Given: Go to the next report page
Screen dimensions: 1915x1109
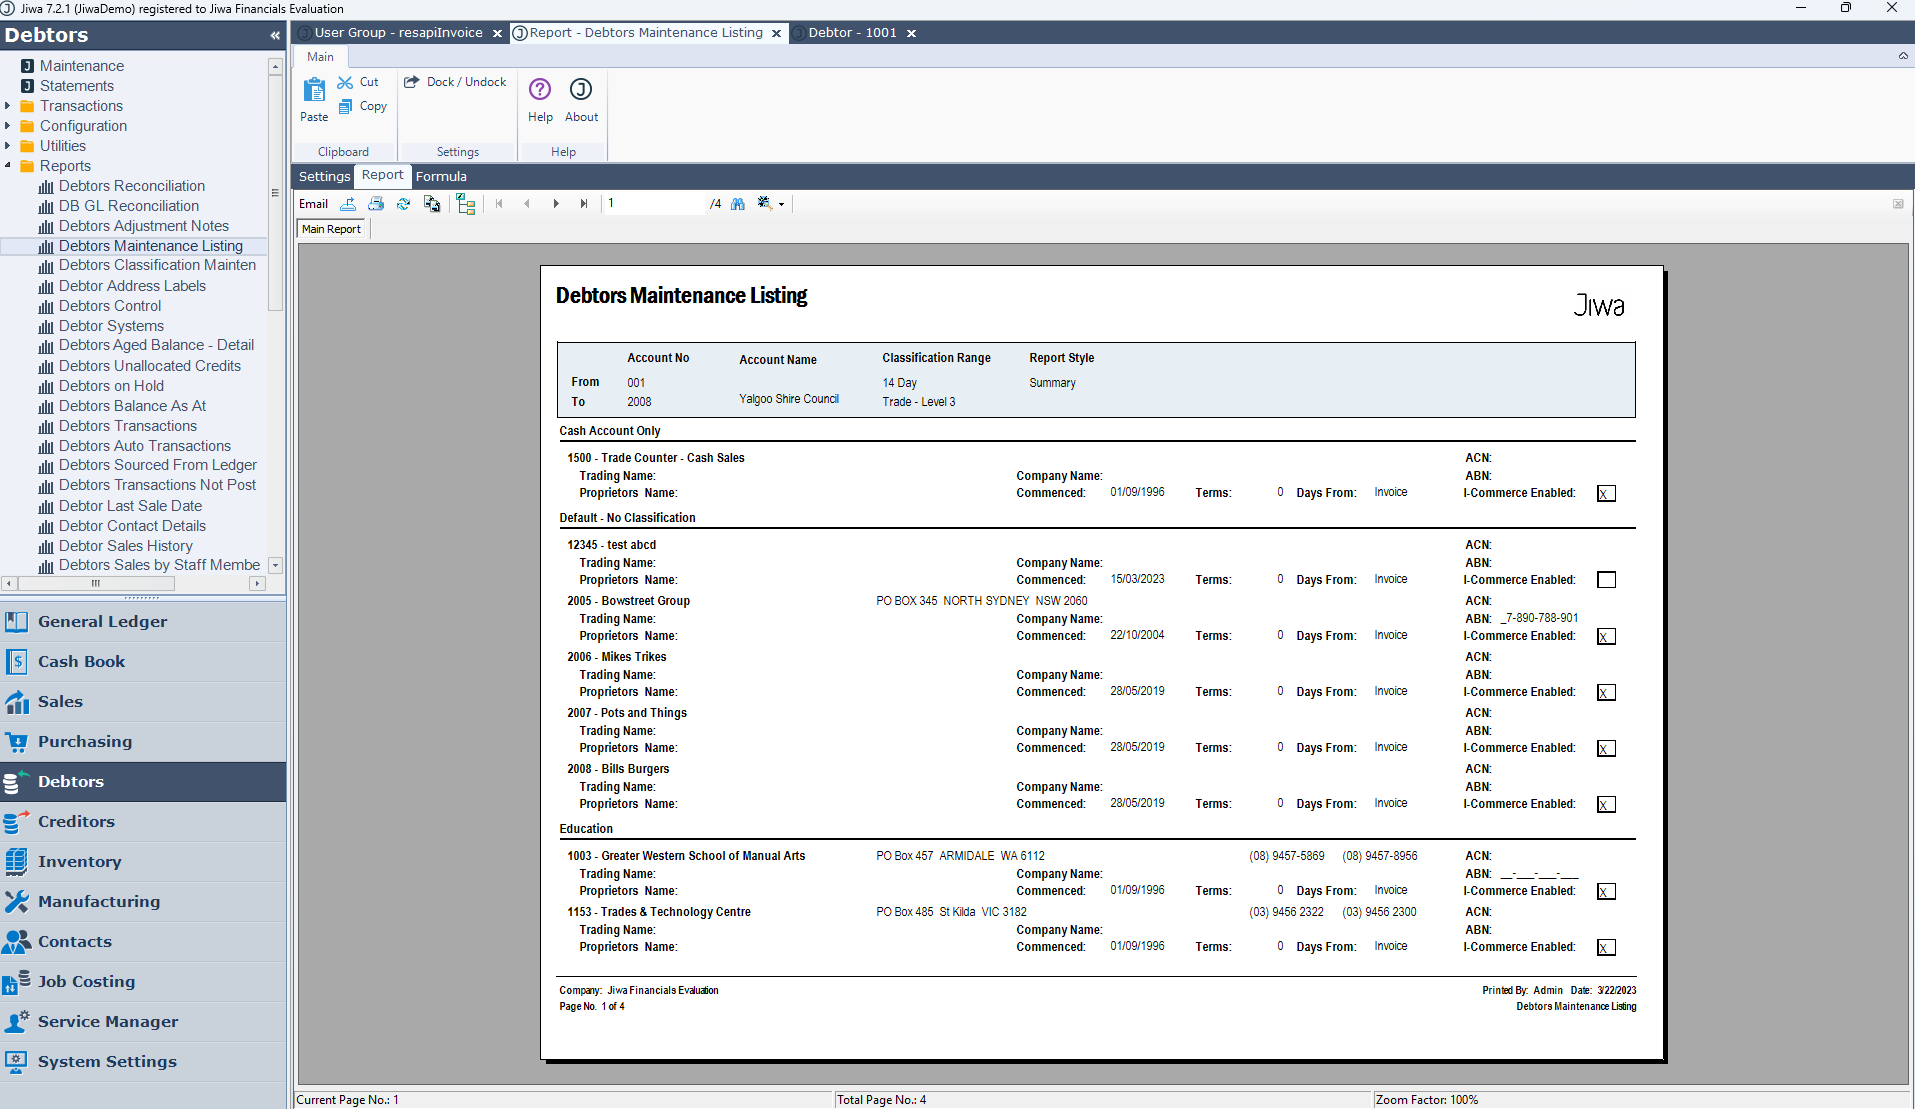Looking at the screenshot, I should [x=556, y=204].
